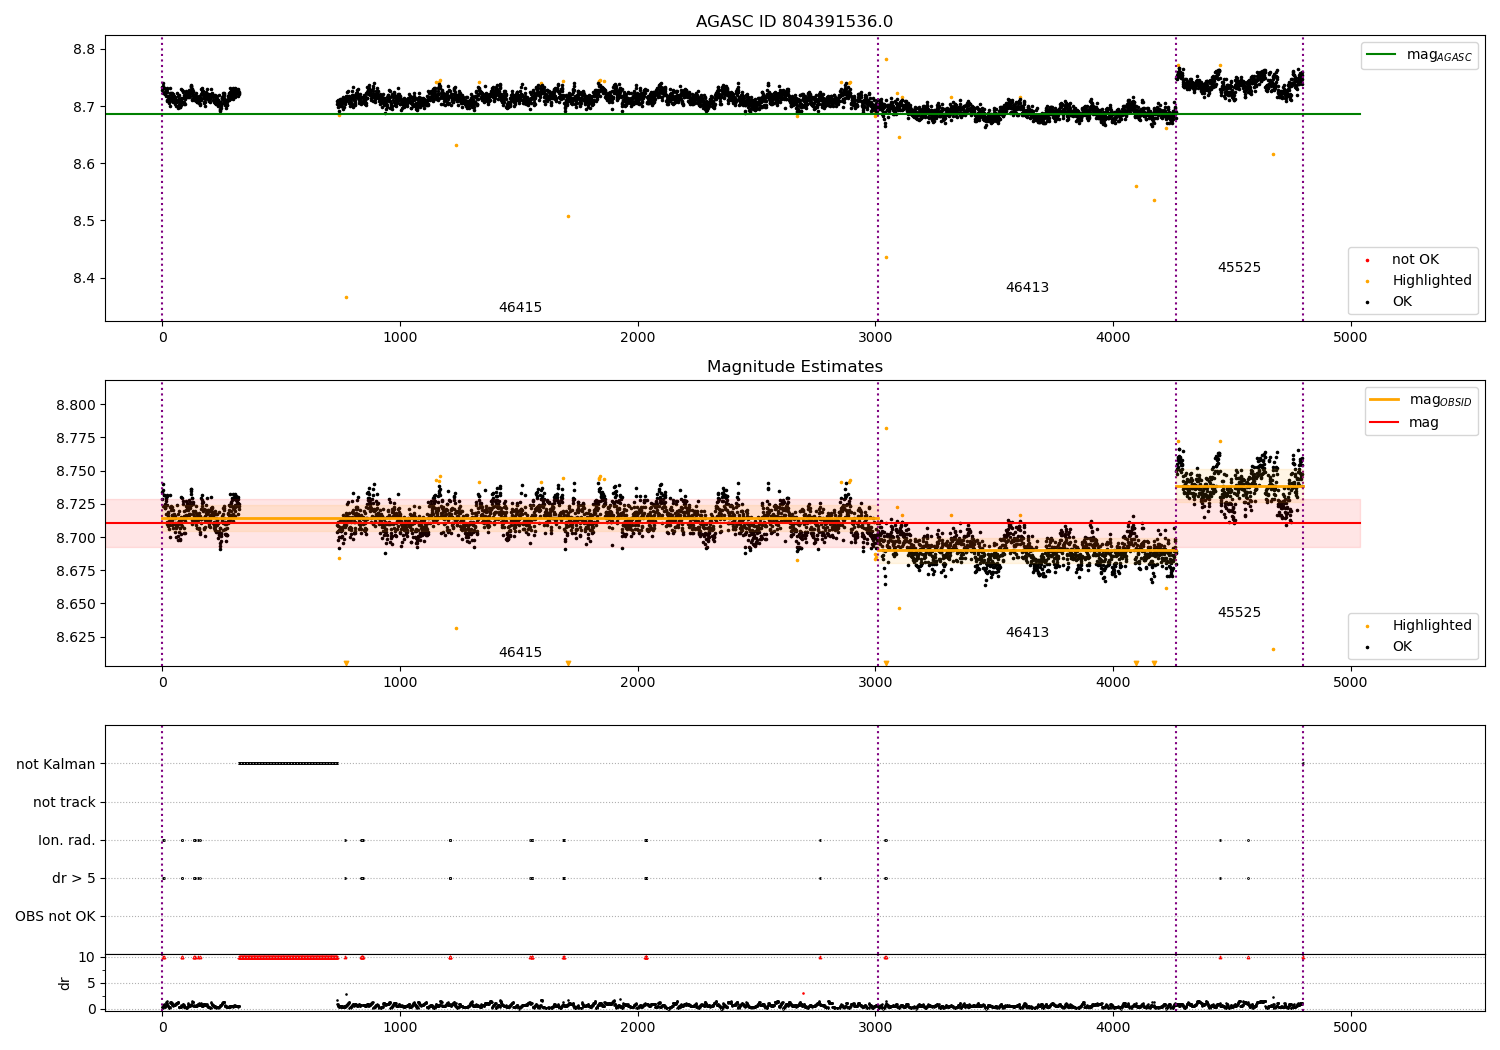The image size is (1500, 1050).
Task: Click the 'not track' row label
Action: 64,802
